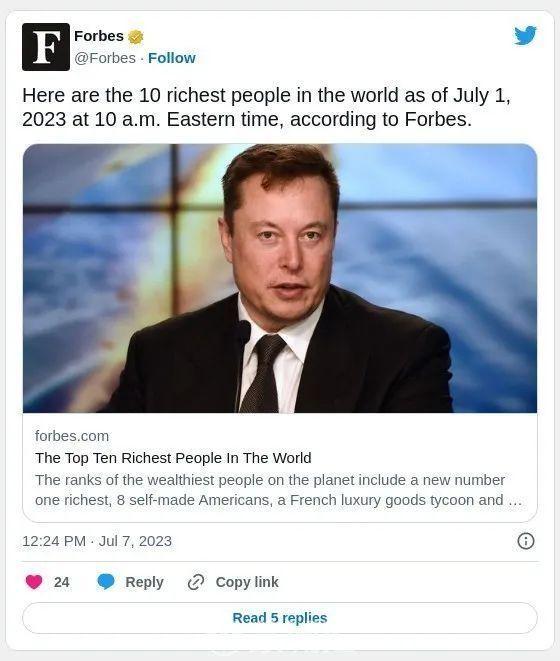560x661 pixels.
Task: Click the Reply text button
Action: pos(144,582)
